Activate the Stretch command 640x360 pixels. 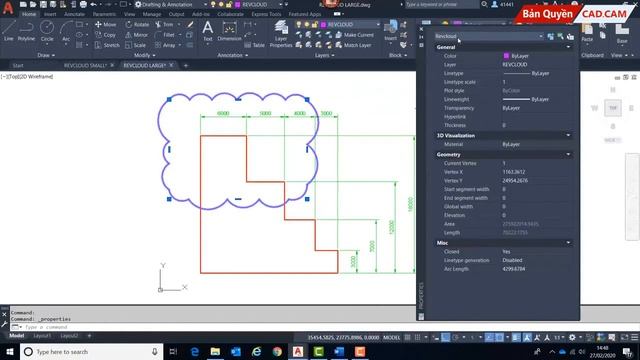click(107, 45)
